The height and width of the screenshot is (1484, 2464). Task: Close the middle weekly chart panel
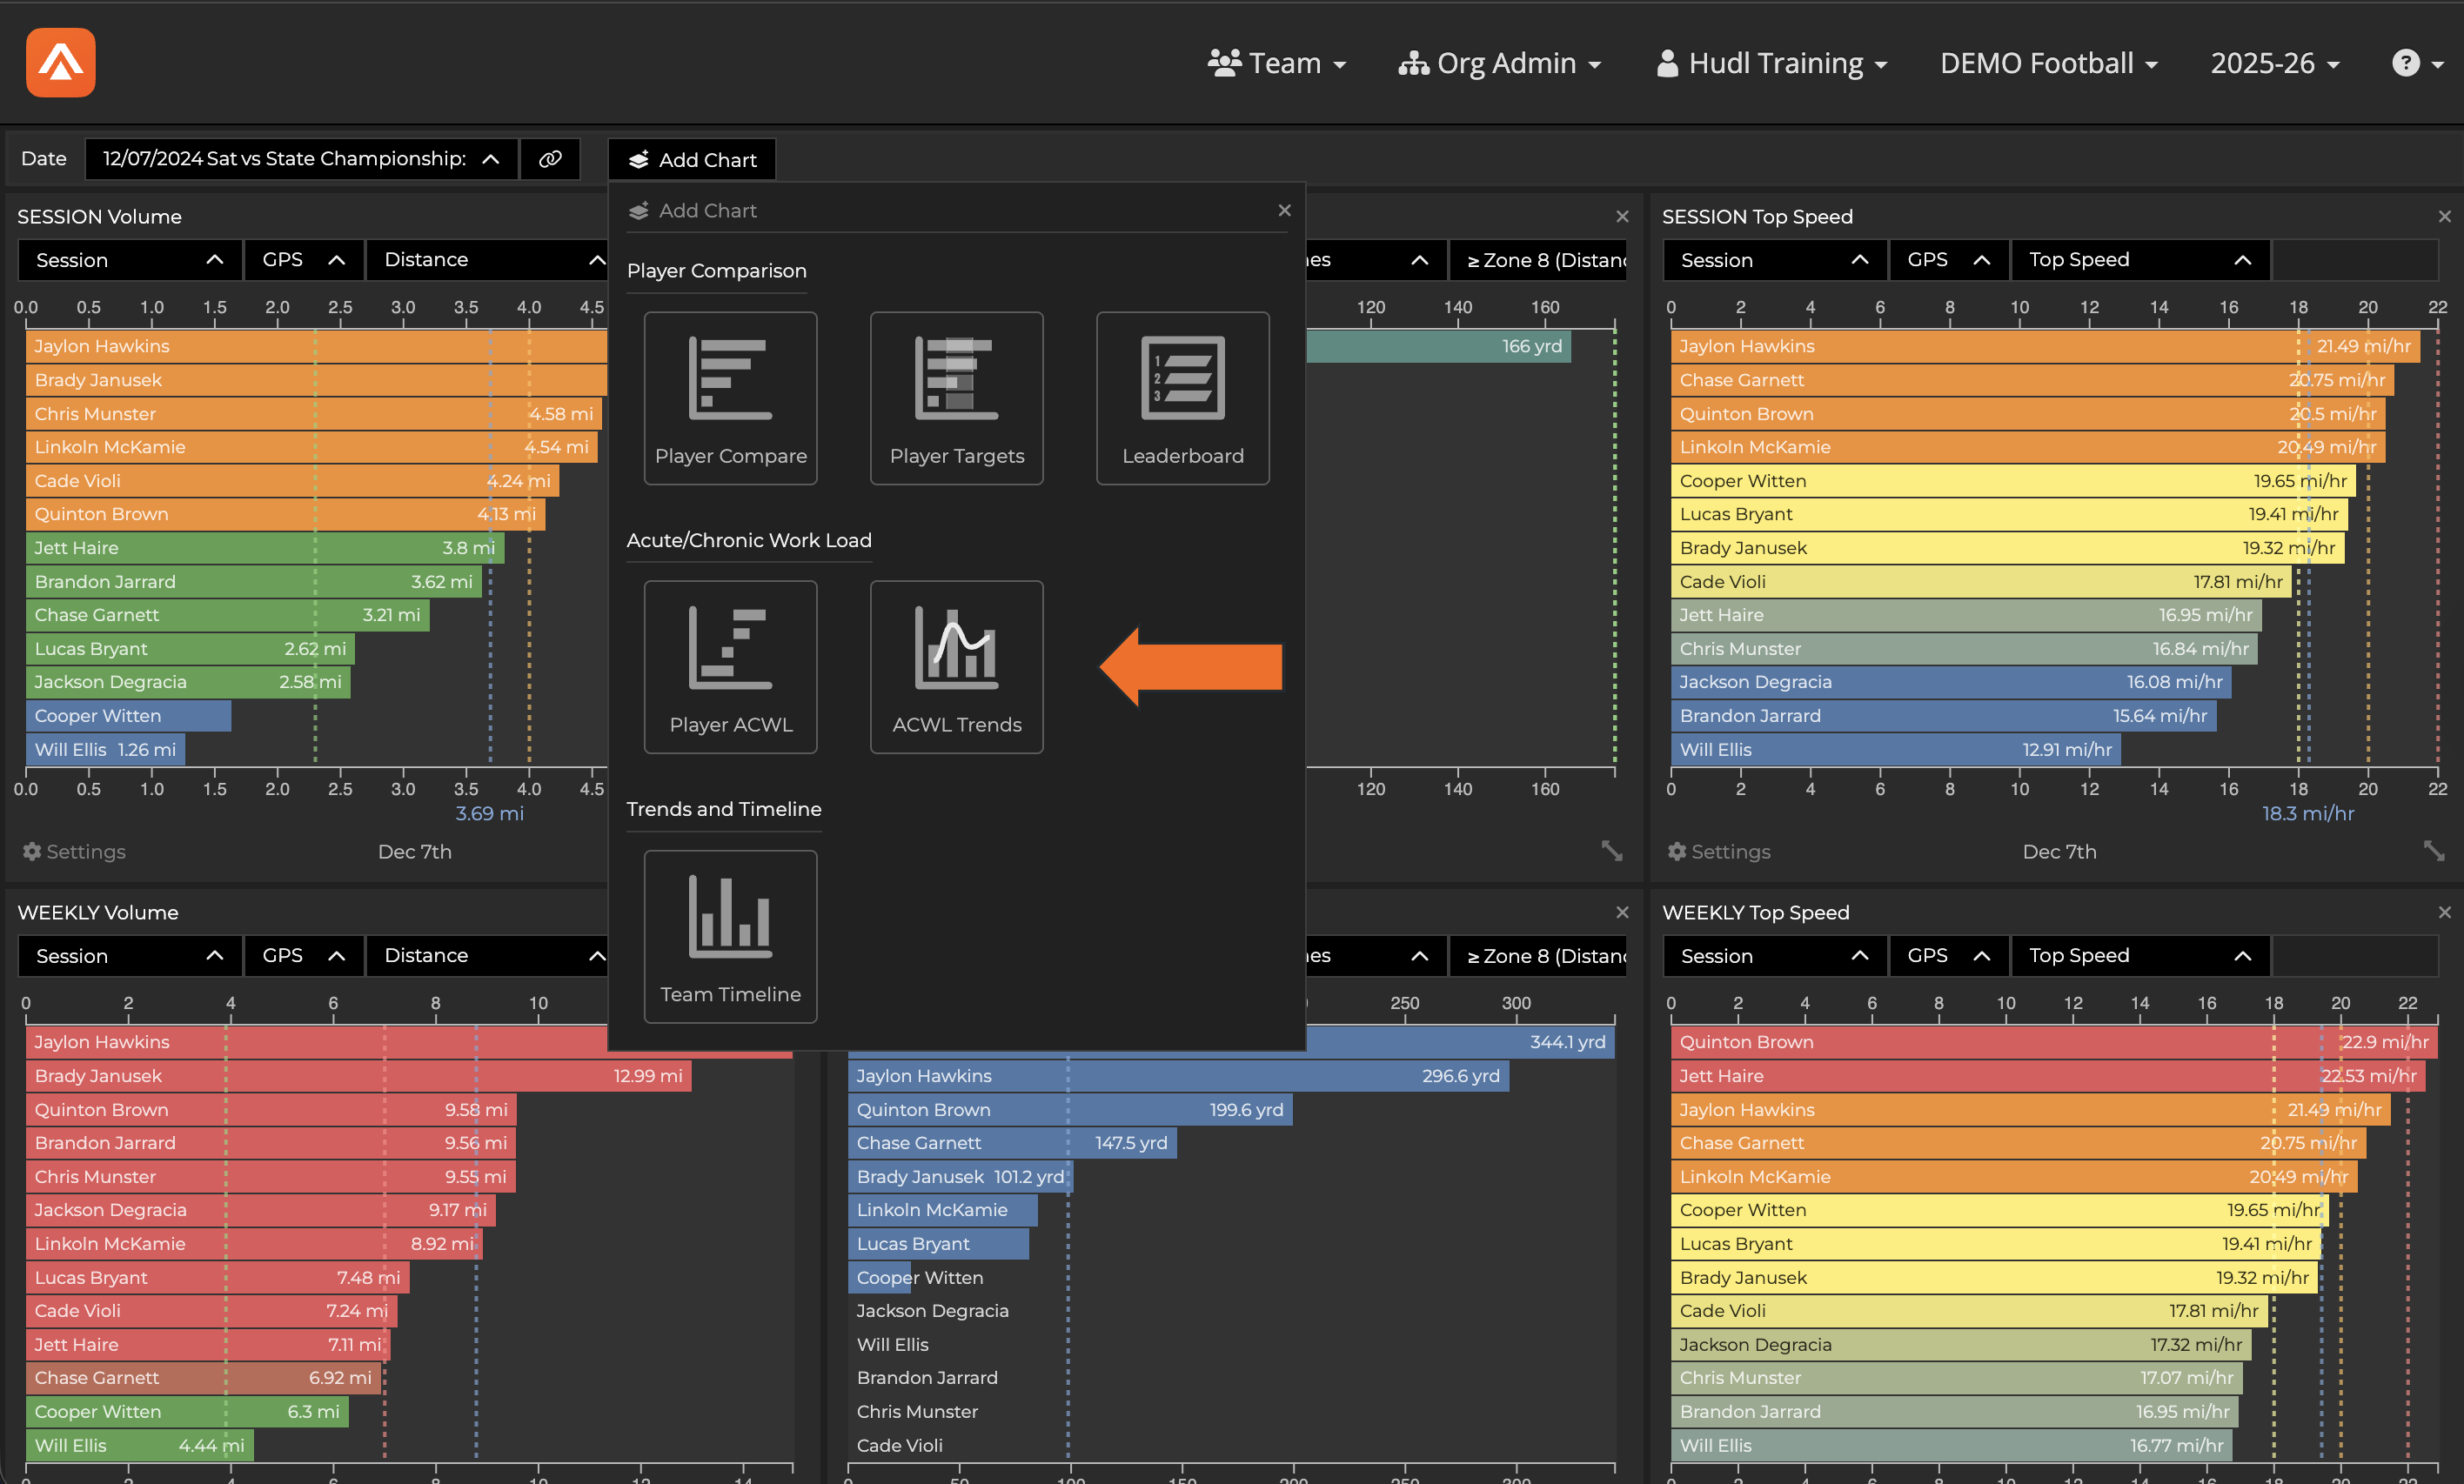pyautogui.click(x=1622, y=912)
